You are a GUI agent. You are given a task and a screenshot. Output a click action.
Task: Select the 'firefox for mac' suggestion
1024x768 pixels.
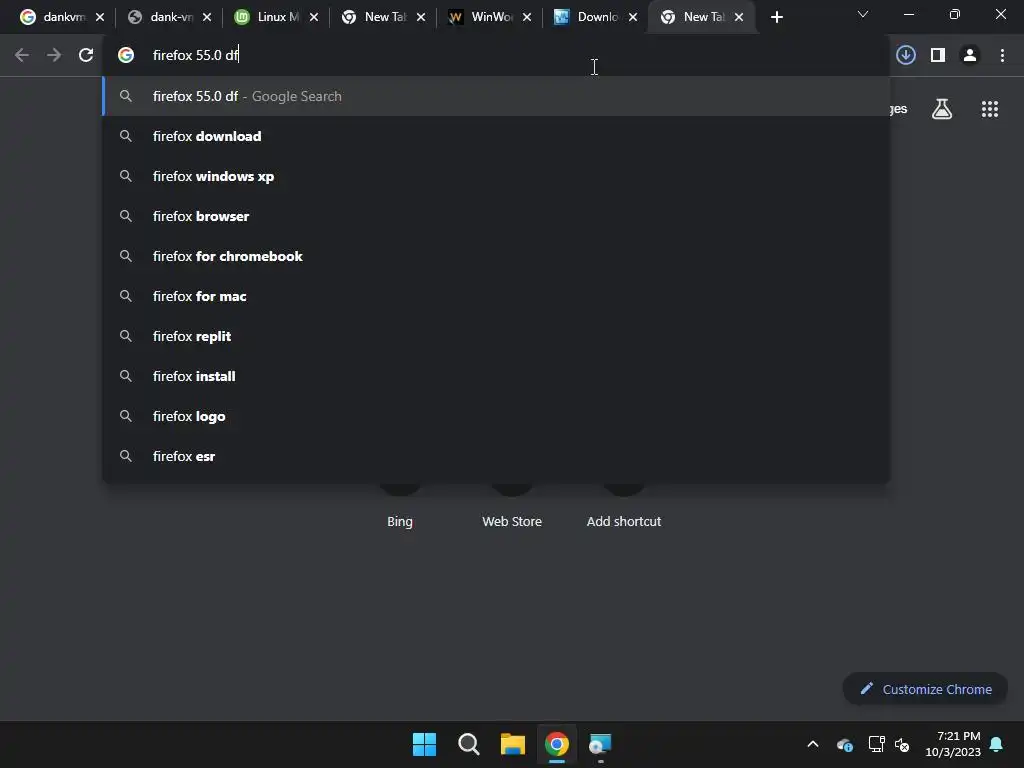click(496, 296)
